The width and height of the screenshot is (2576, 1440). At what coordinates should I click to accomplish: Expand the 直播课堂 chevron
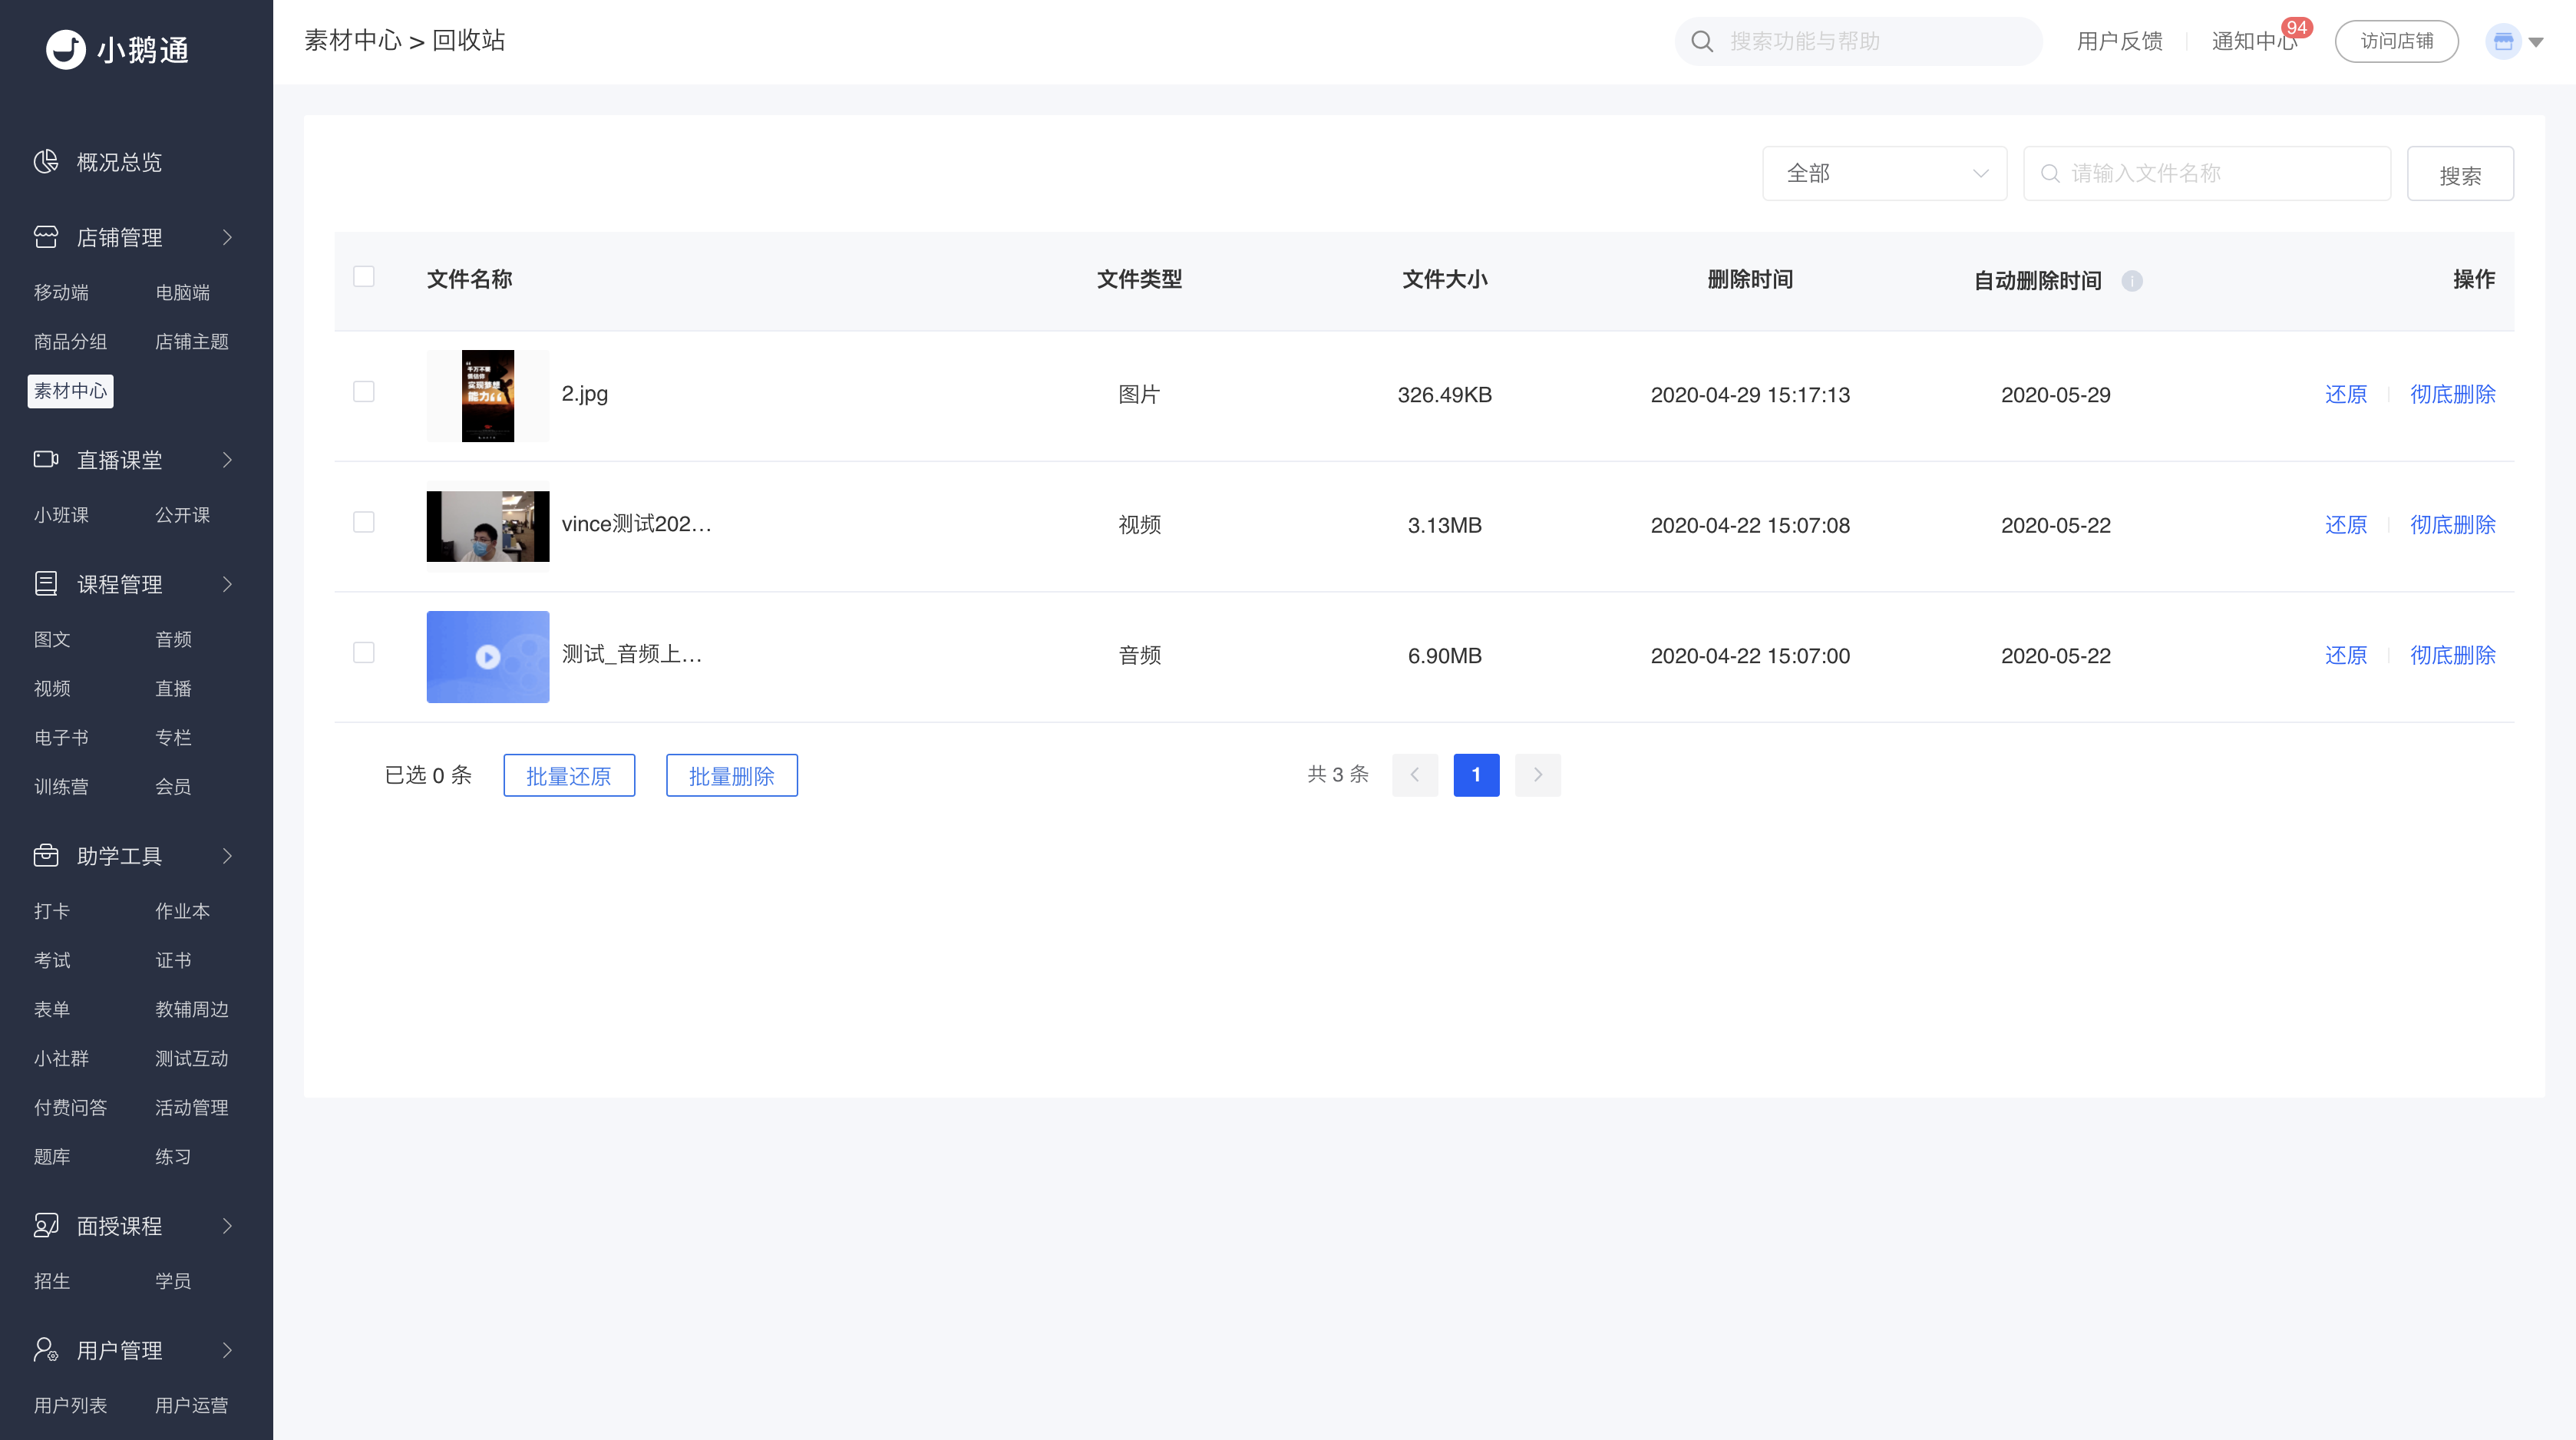tap(228, 460)
